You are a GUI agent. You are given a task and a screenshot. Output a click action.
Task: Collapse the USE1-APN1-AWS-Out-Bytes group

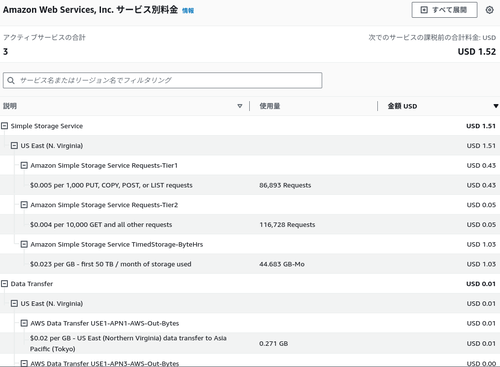(24, 323)
